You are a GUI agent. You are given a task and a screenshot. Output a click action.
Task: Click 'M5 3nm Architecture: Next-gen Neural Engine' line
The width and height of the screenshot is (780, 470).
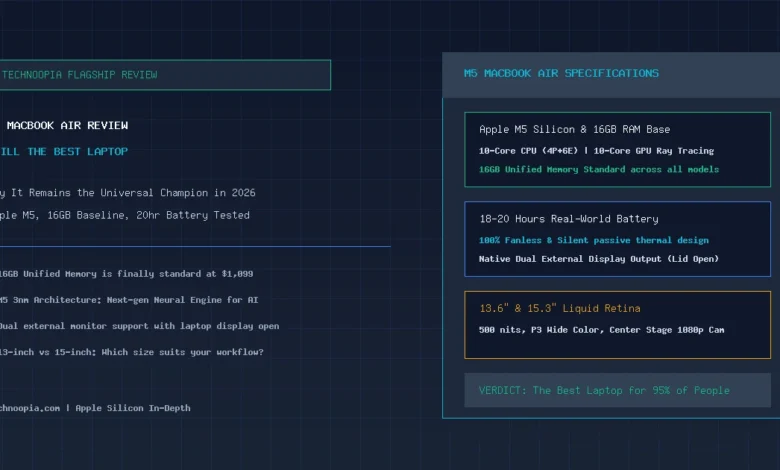pyautogui.click(x=129, y=300)
